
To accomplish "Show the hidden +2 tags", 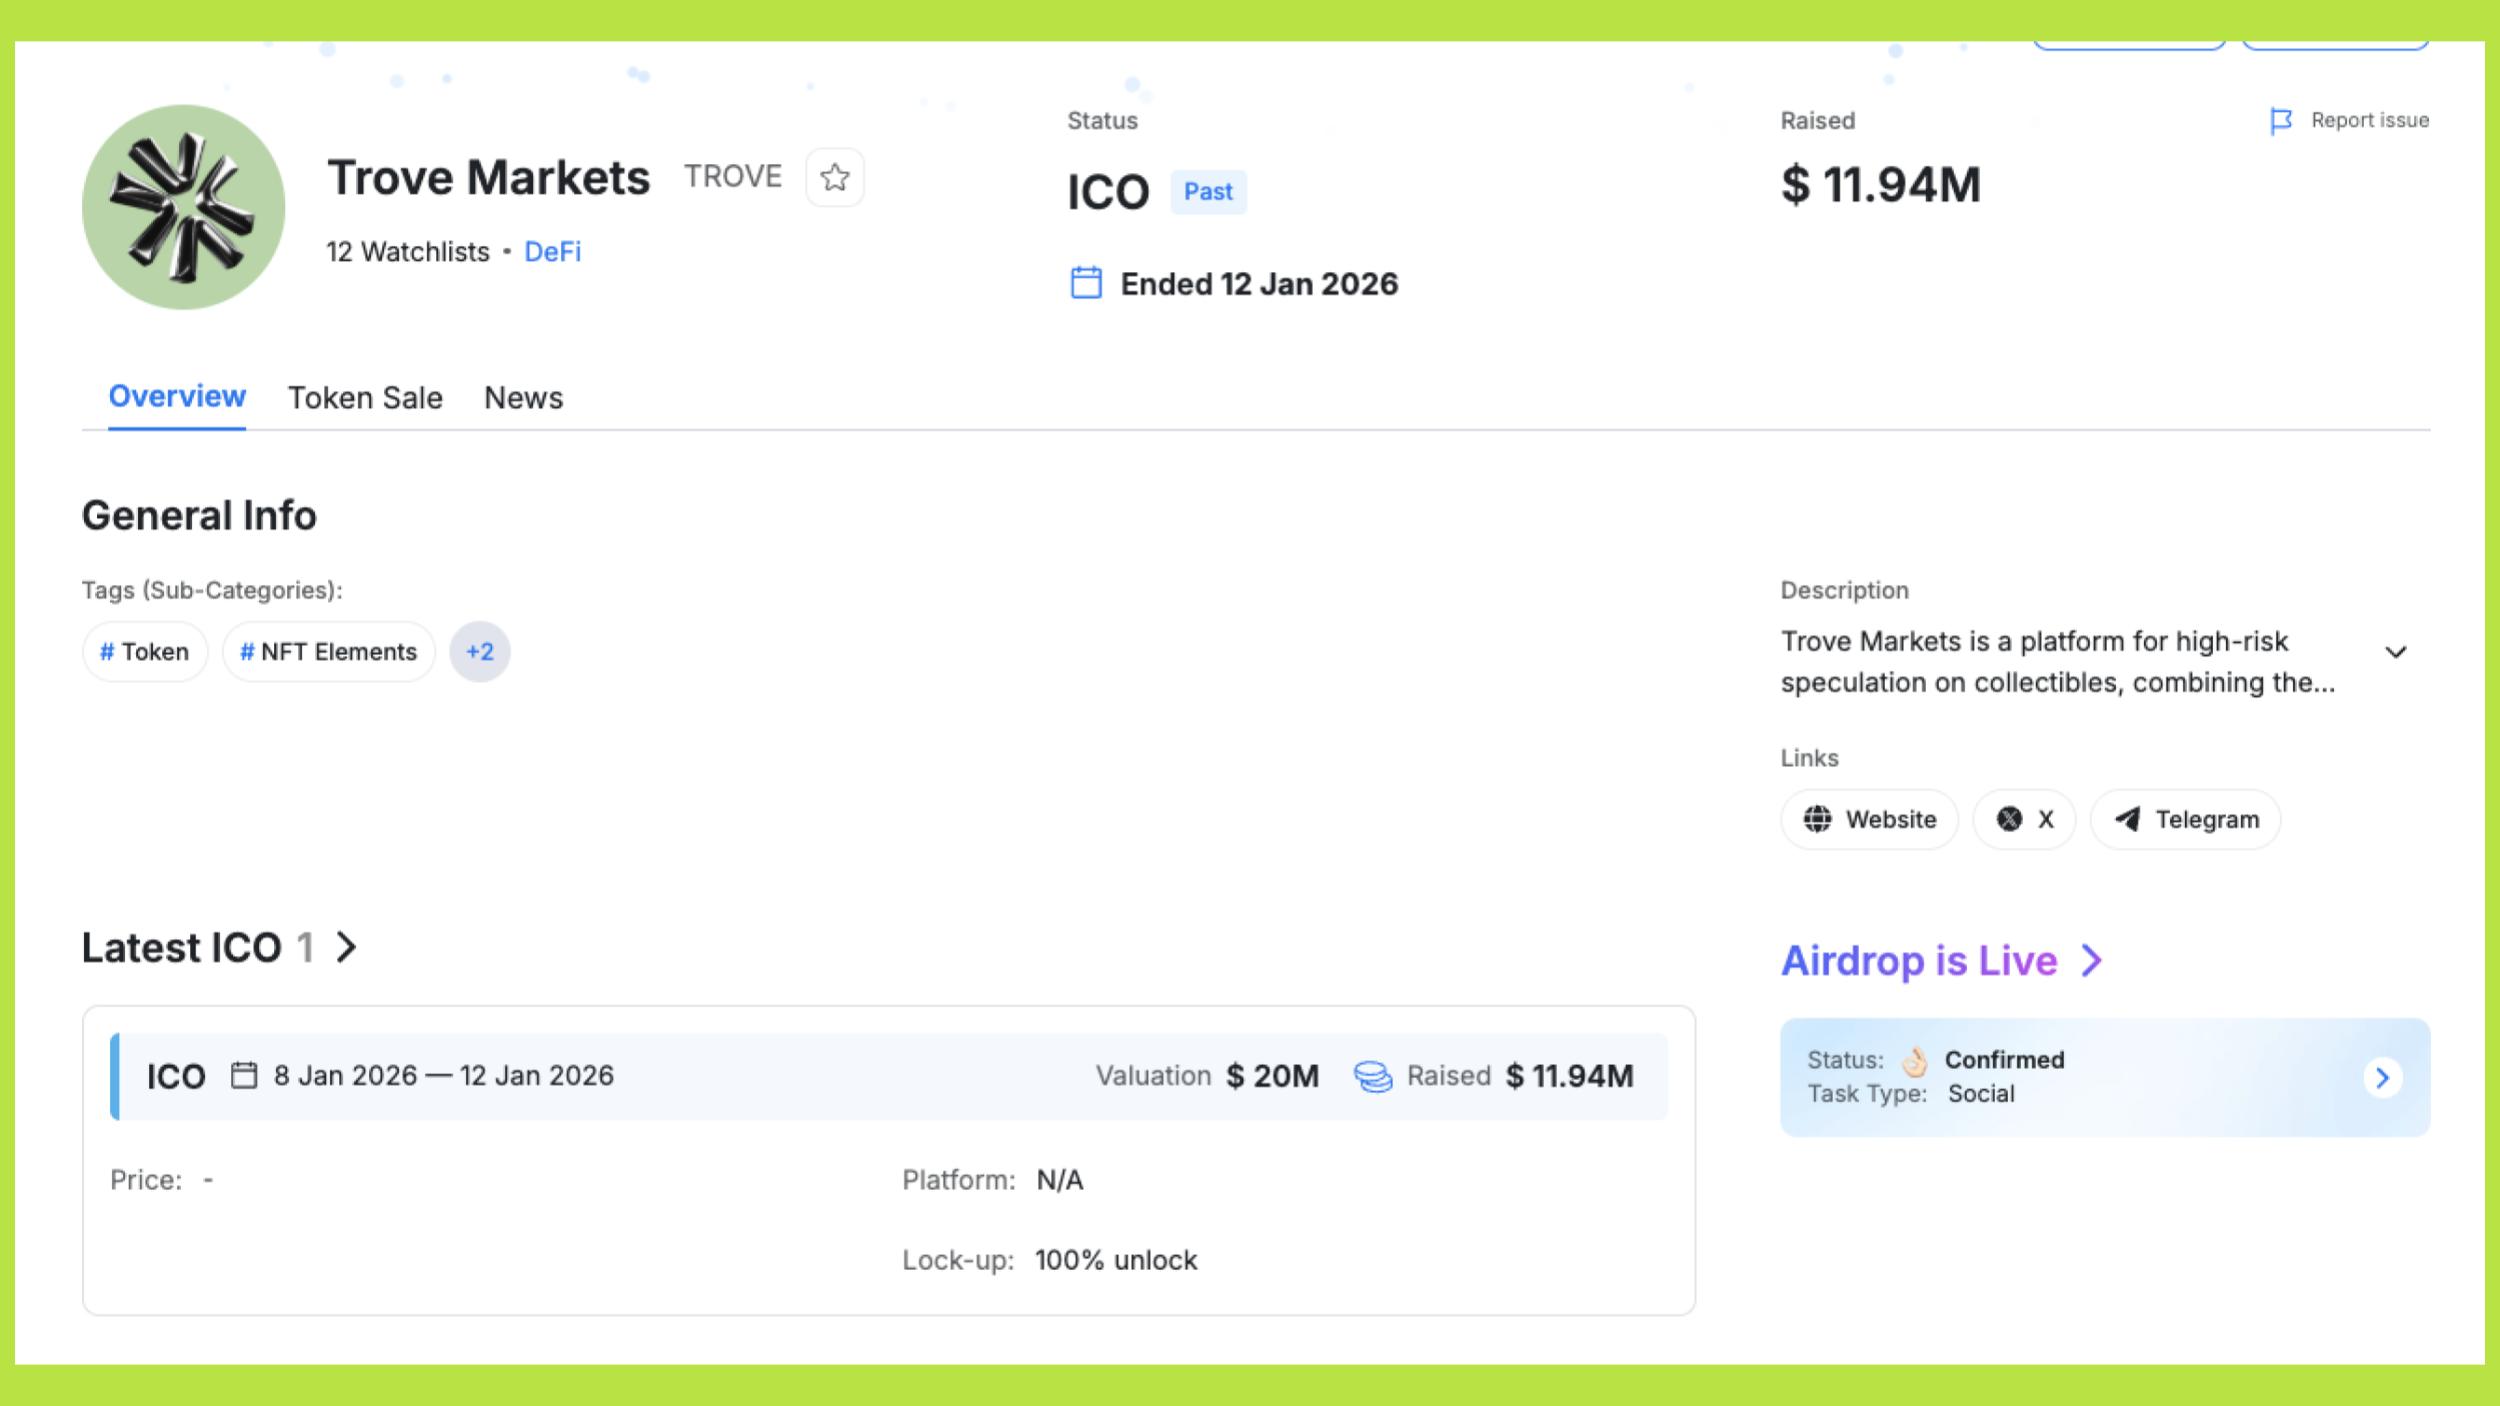I will (x=479, y=652).
